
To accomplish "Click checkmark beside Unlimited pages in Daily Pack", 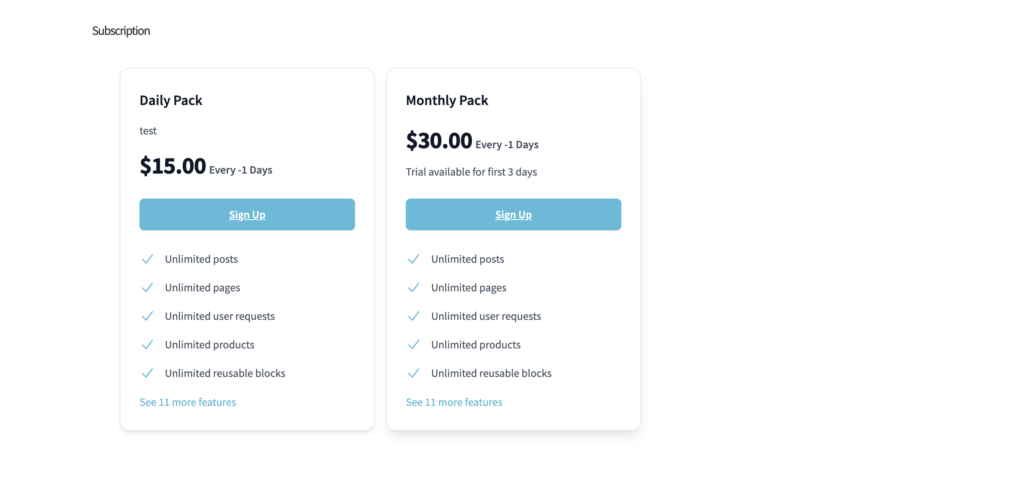I will point(147,288).
